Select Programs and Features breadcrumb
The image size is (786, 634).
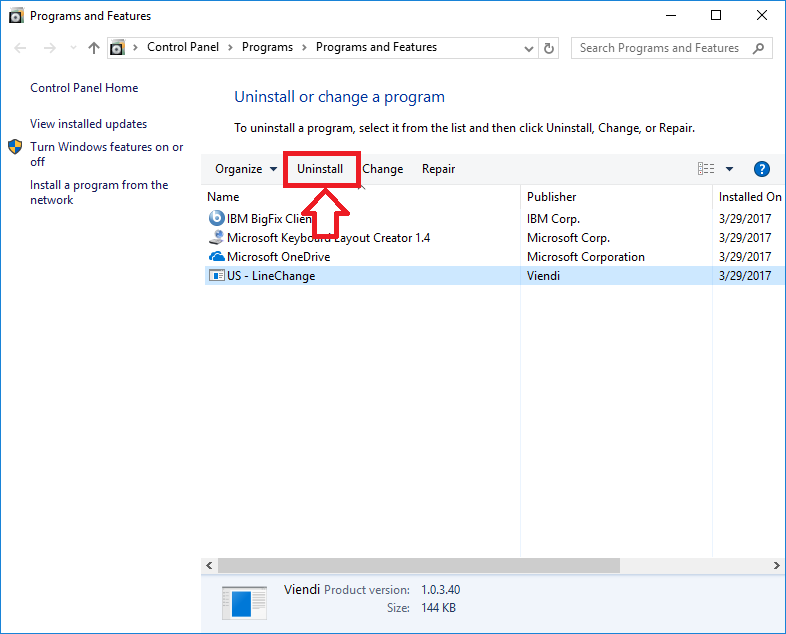pos(376,47)
